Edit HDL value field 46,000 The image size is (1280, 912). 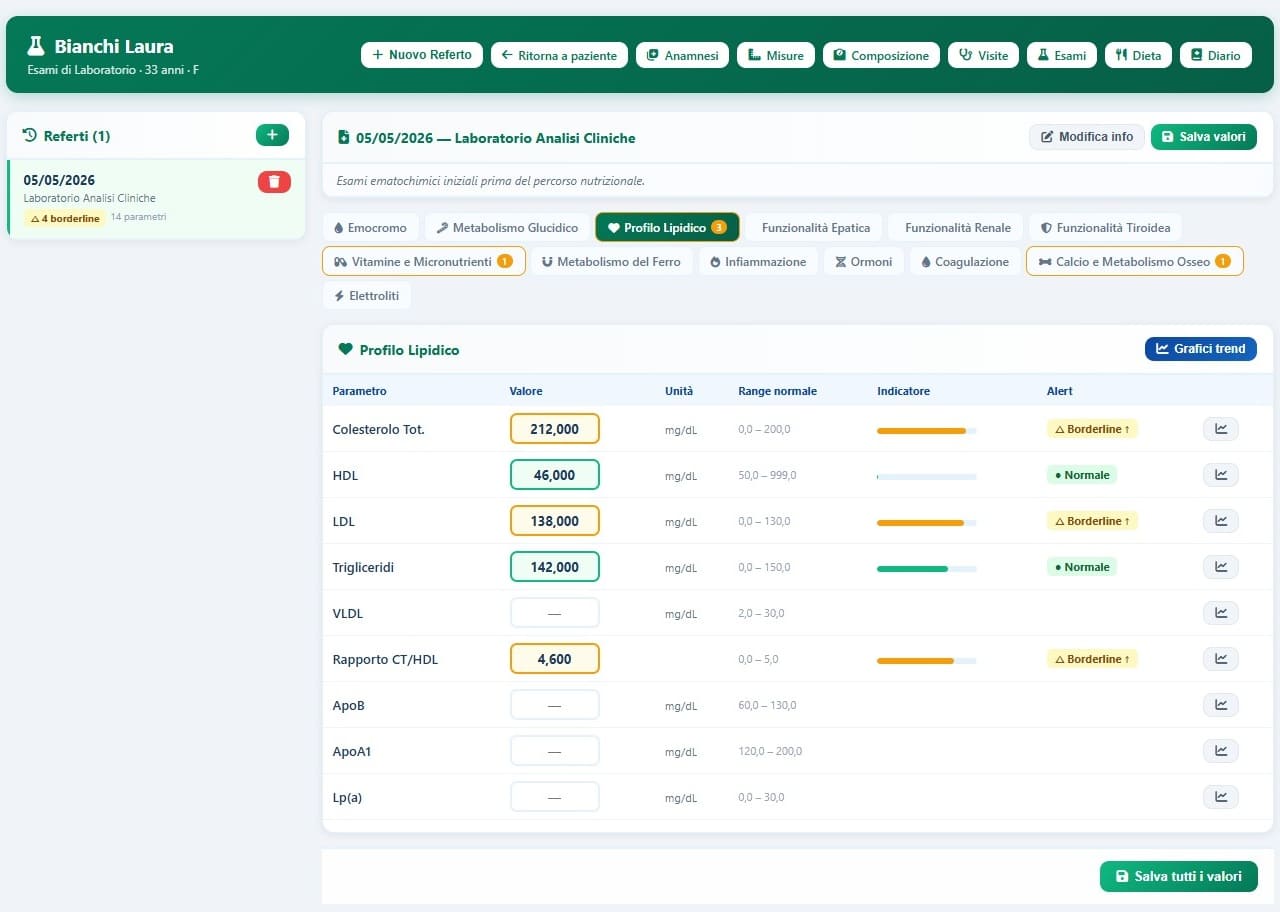555,475
